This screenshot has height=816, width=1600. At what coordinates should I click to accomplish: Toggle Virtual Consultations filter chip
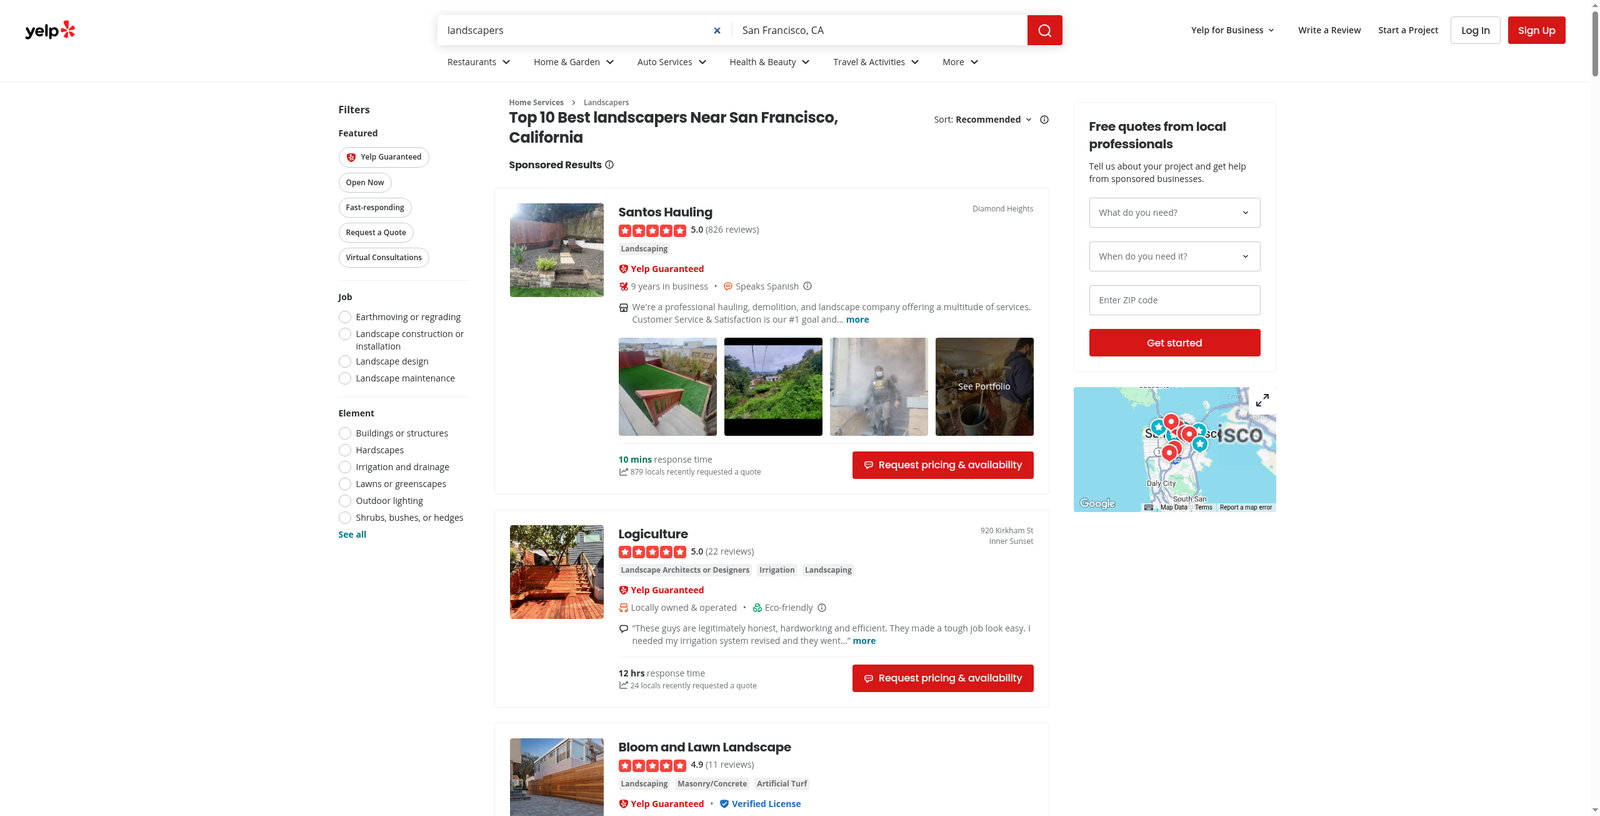(x=384, y=257)
